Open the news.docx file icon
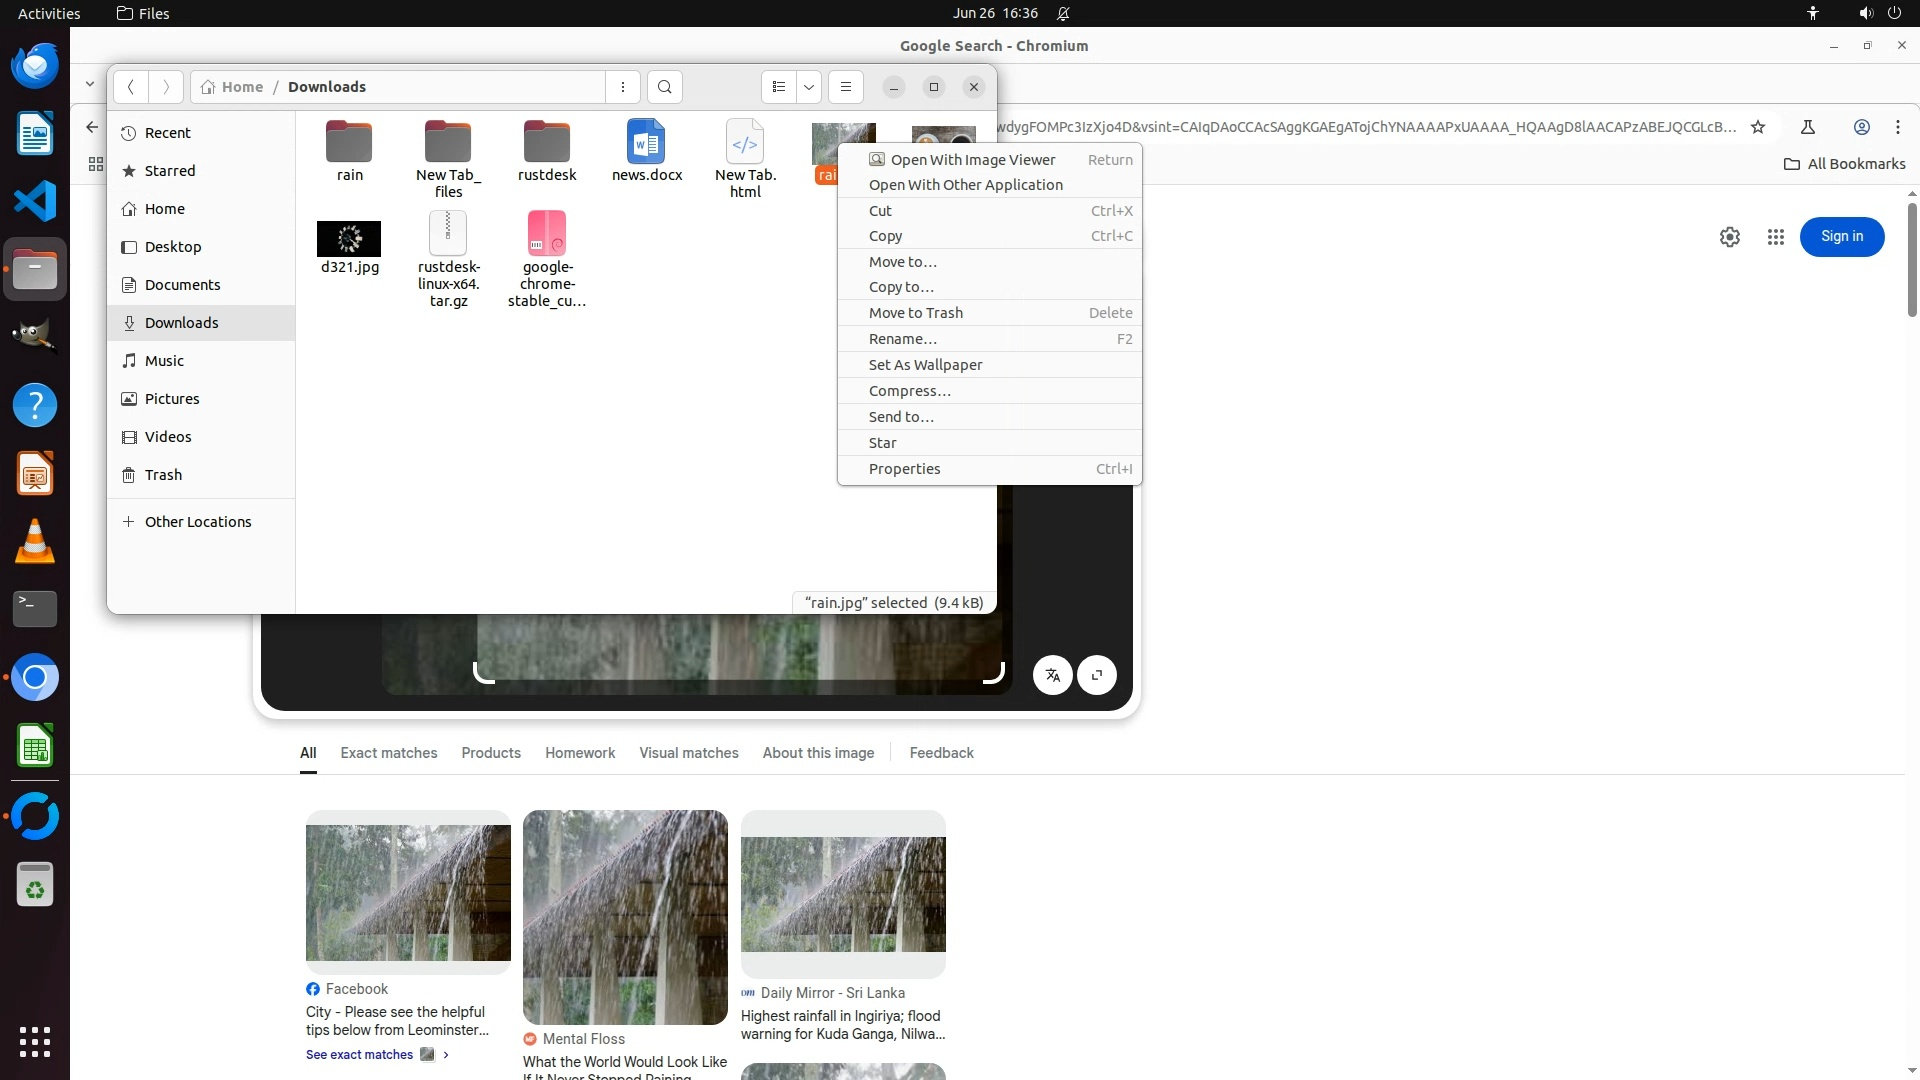The width and height of the screenshot is (1920, 1080). tap(646, 143)
